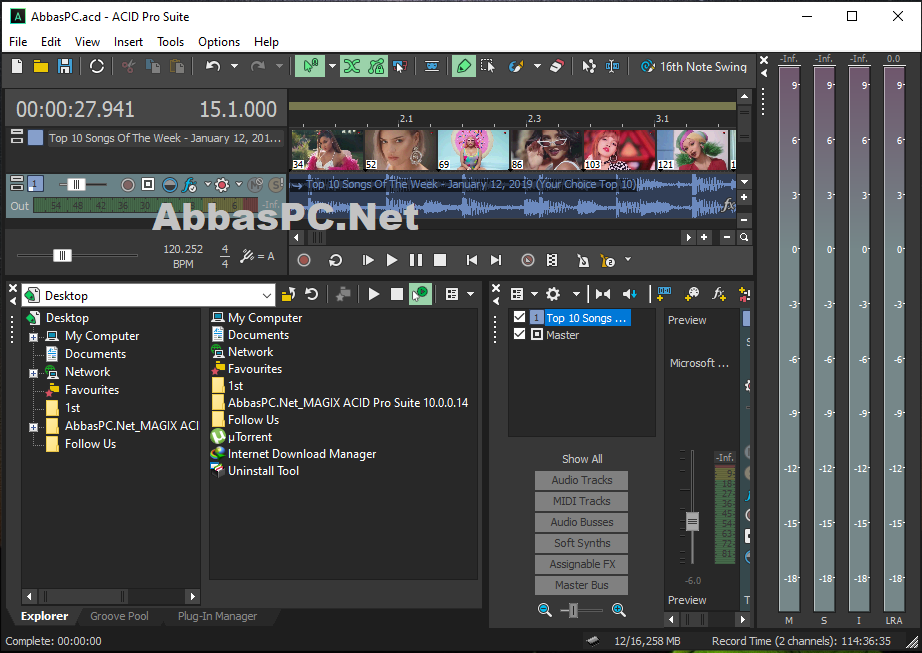Go up one folder level in Explorer
Viewport: 922px width, 653px height.
coord(288,294)
